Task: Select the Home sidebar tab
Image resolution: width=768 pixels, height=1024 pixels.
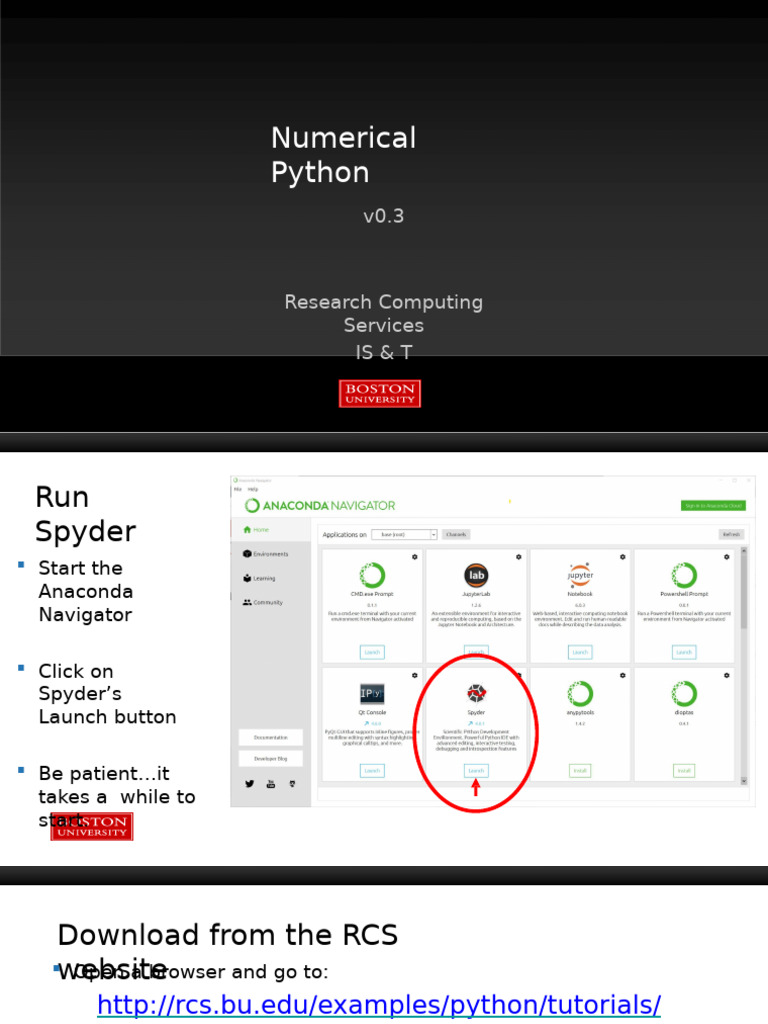Action: (270, 530)
